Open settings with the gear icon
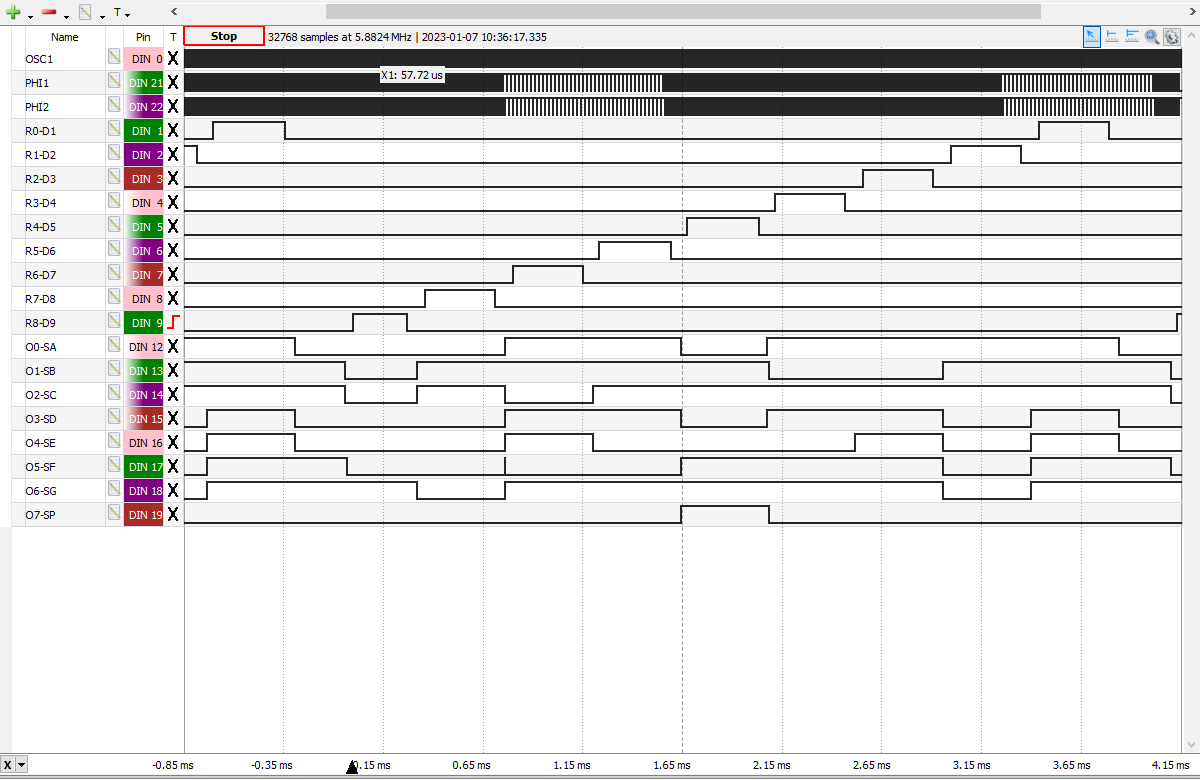The height and width of the screenshot is (780, 1200). [1172, 36]
